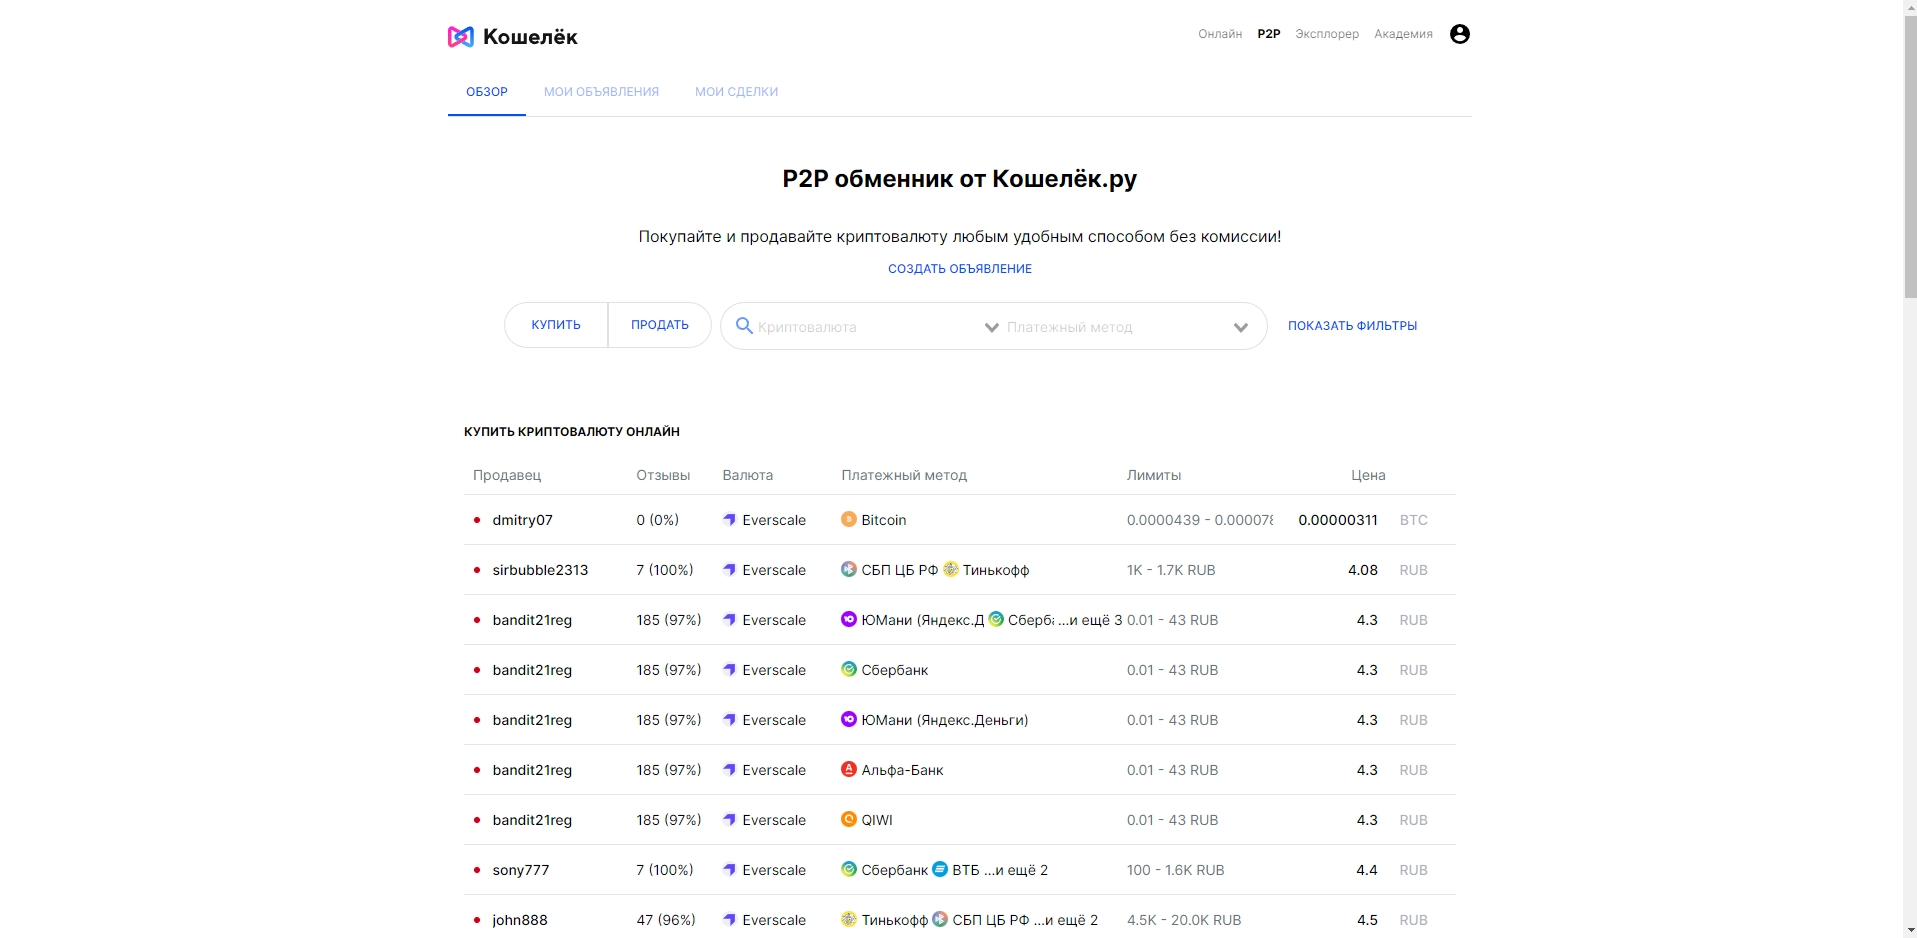Viewport: 1917px width, 938px height.
Task: Click the Тинькофф icon in john888 row
Action: point(848,919)
